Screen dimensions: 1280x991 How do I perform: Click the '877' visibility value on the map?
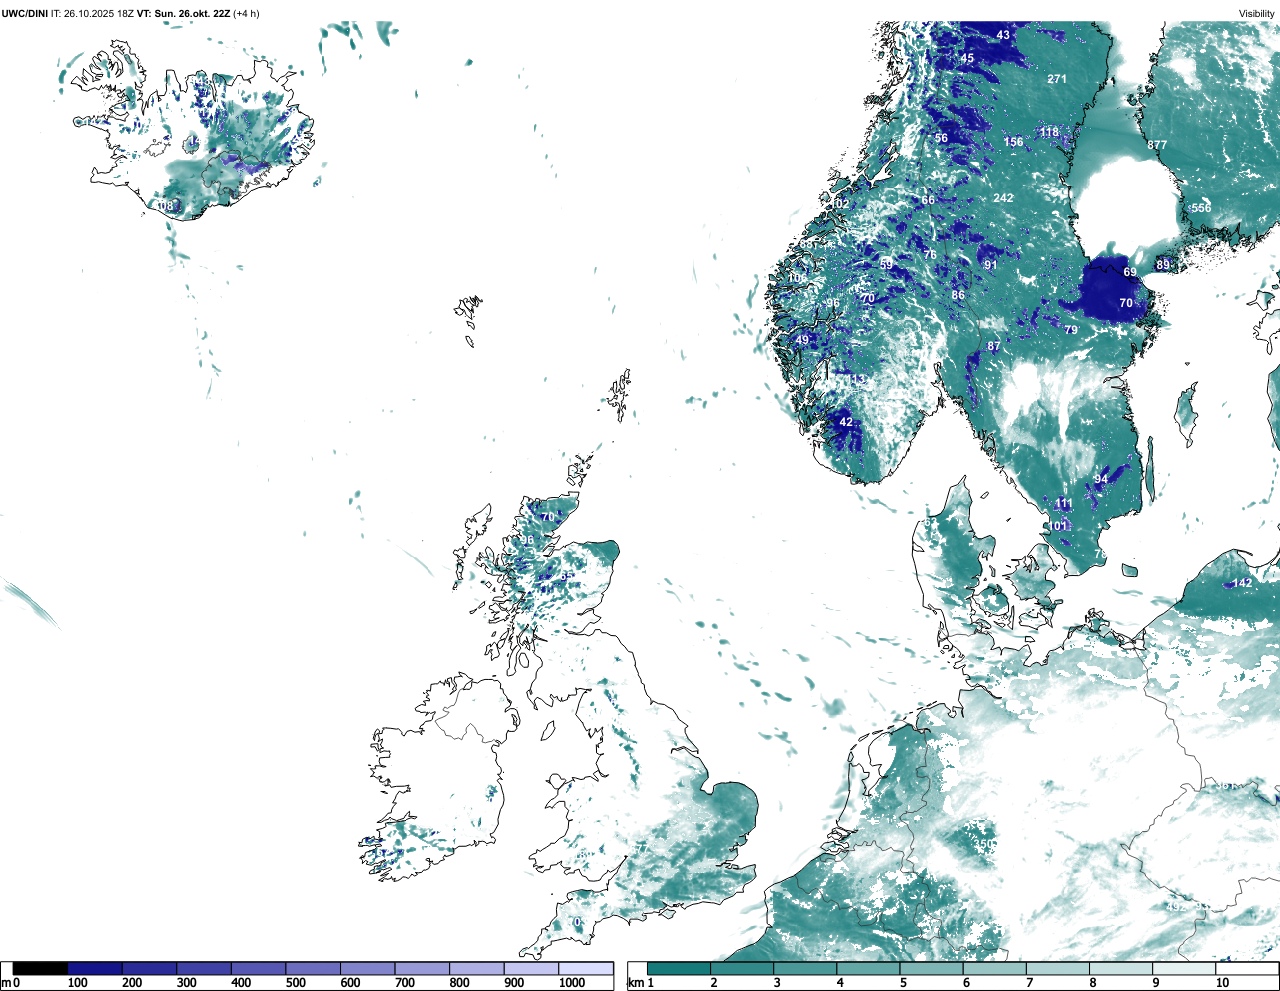[x=1157, y=145]
